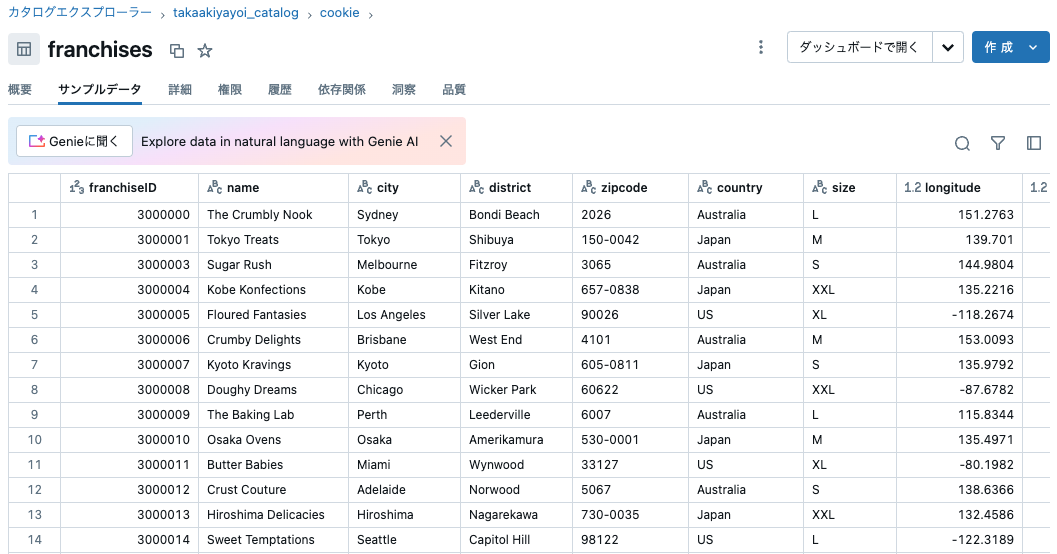Open the 作成 create dropdown

(x=1010, y=47)
